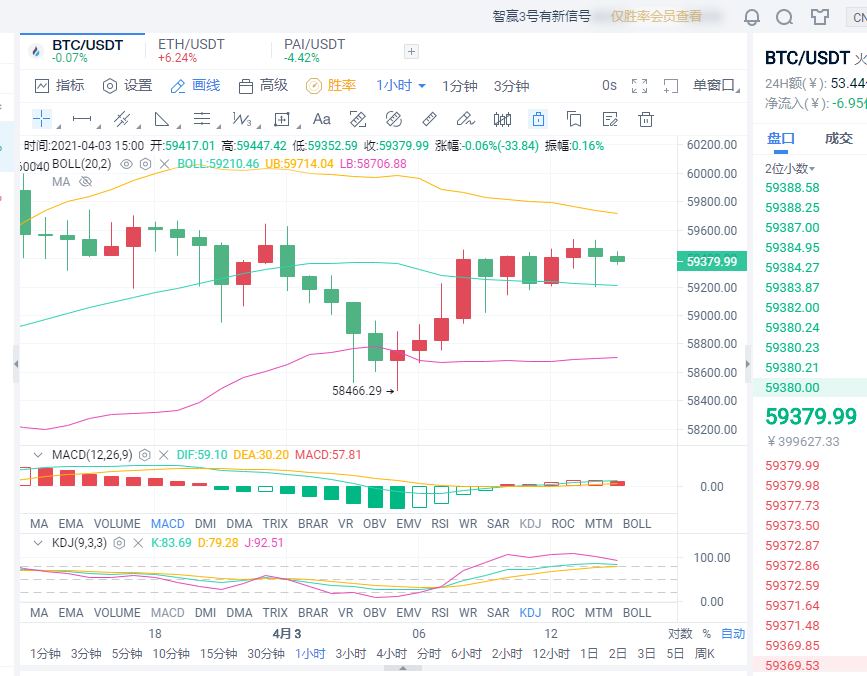
Task: Click the trash icon to clear drawings
Action: tap(646, 119)
